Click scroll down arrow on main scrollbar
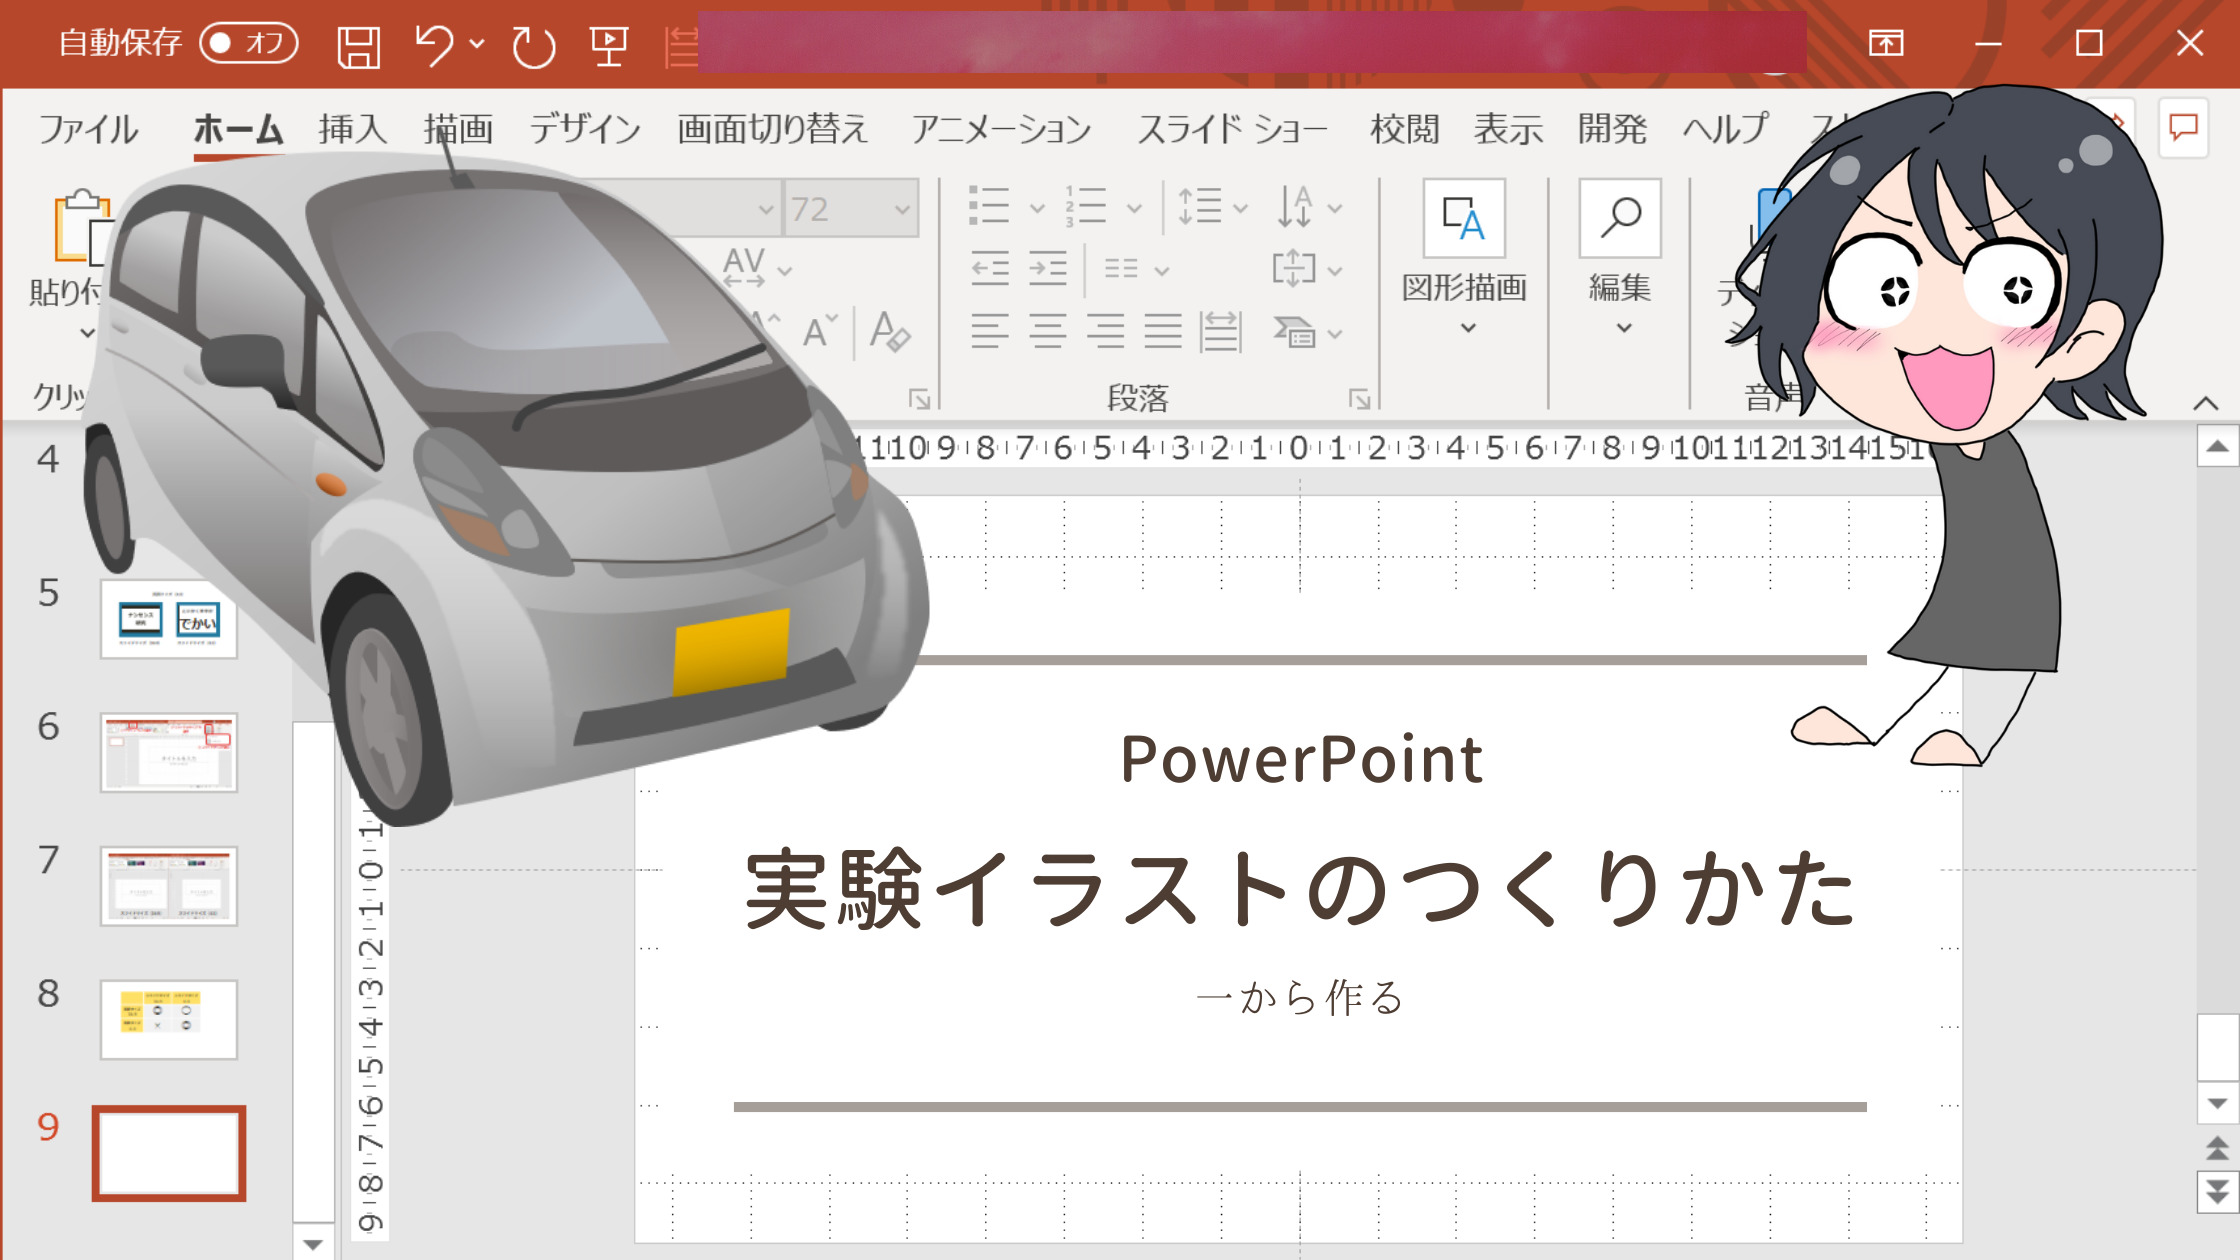This screenshot has width=2240, height=1260. click(2217, 1103)
